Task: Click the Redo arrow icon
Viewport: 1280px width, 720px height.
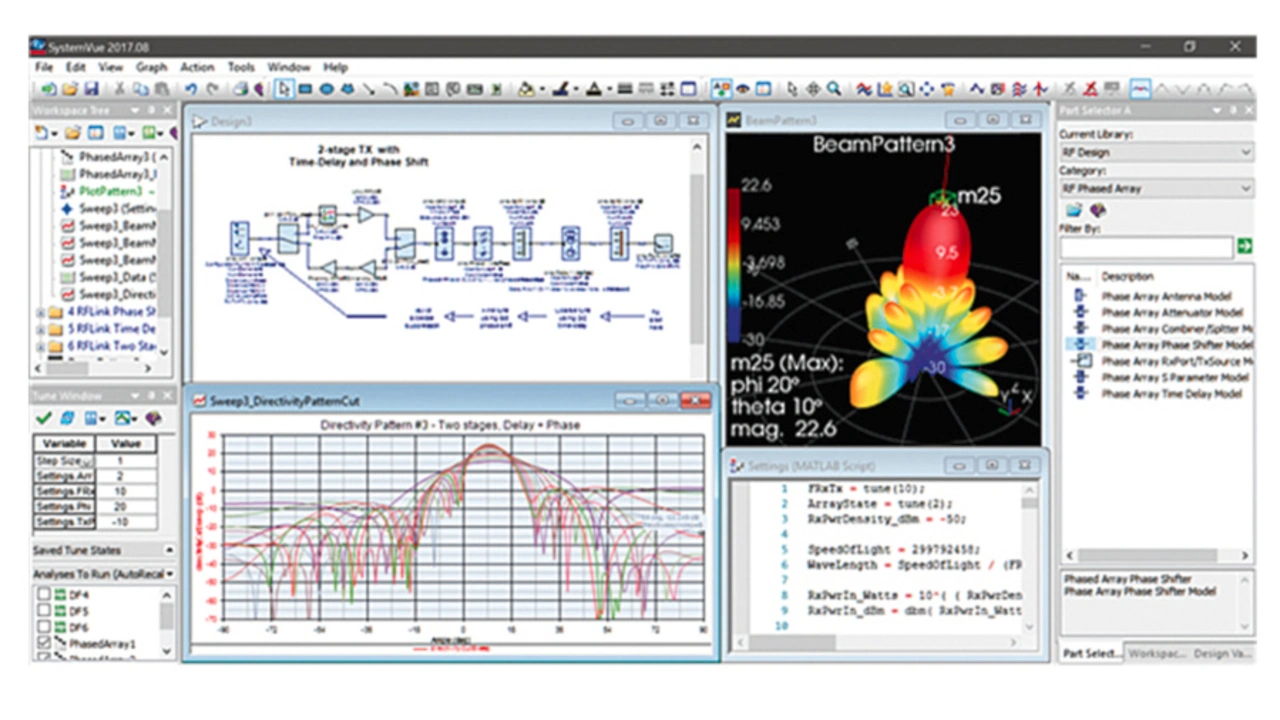Action: click(212, 89)
